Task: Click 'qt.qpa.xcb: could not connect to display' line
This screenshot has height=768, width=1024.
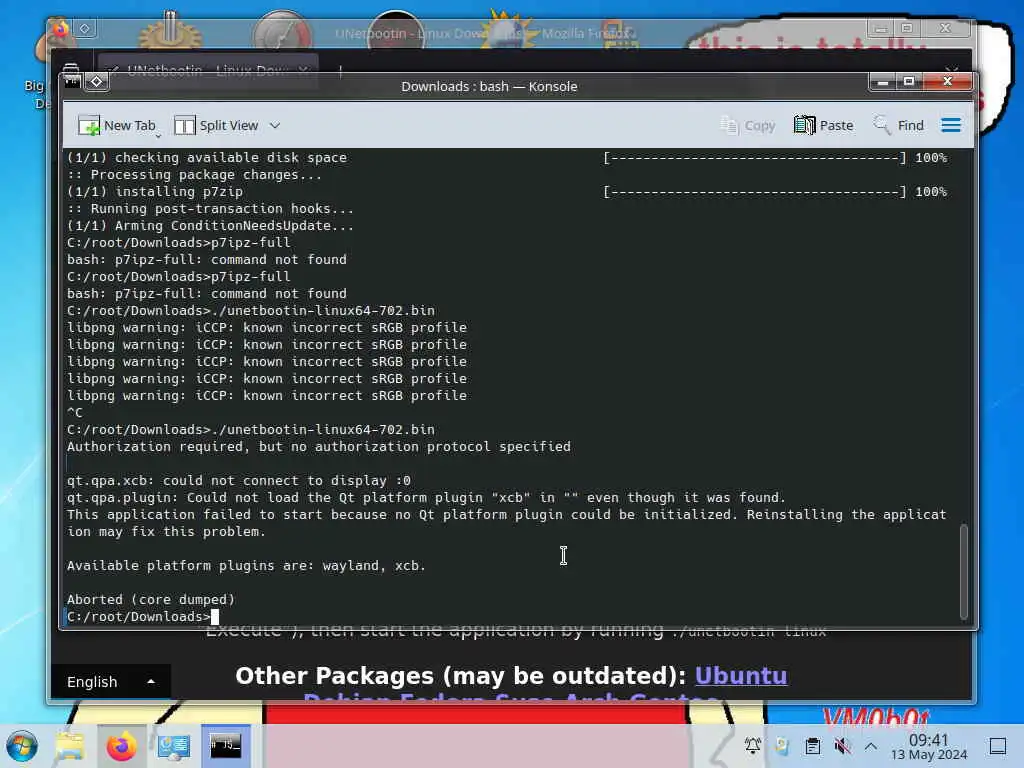Action: (x=238, y=481)
